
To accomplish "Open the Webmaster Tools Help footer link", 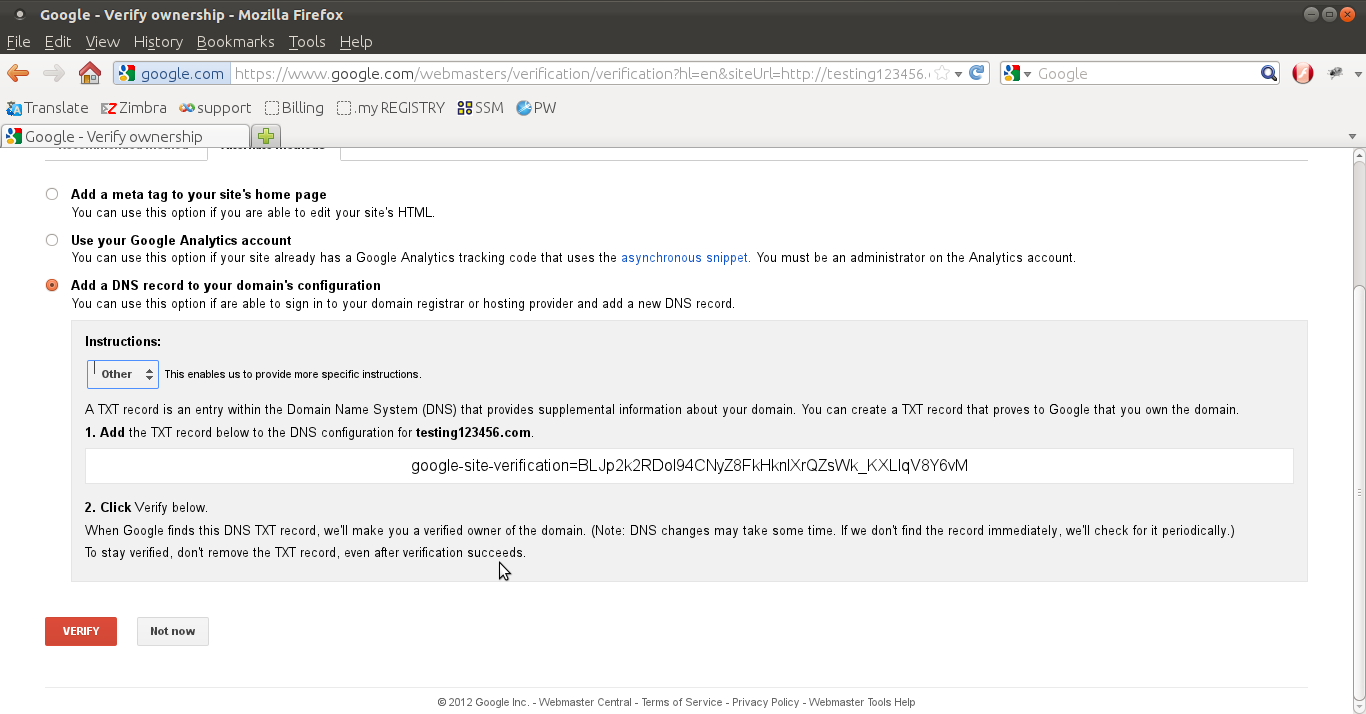I will [x=862, y=702].
